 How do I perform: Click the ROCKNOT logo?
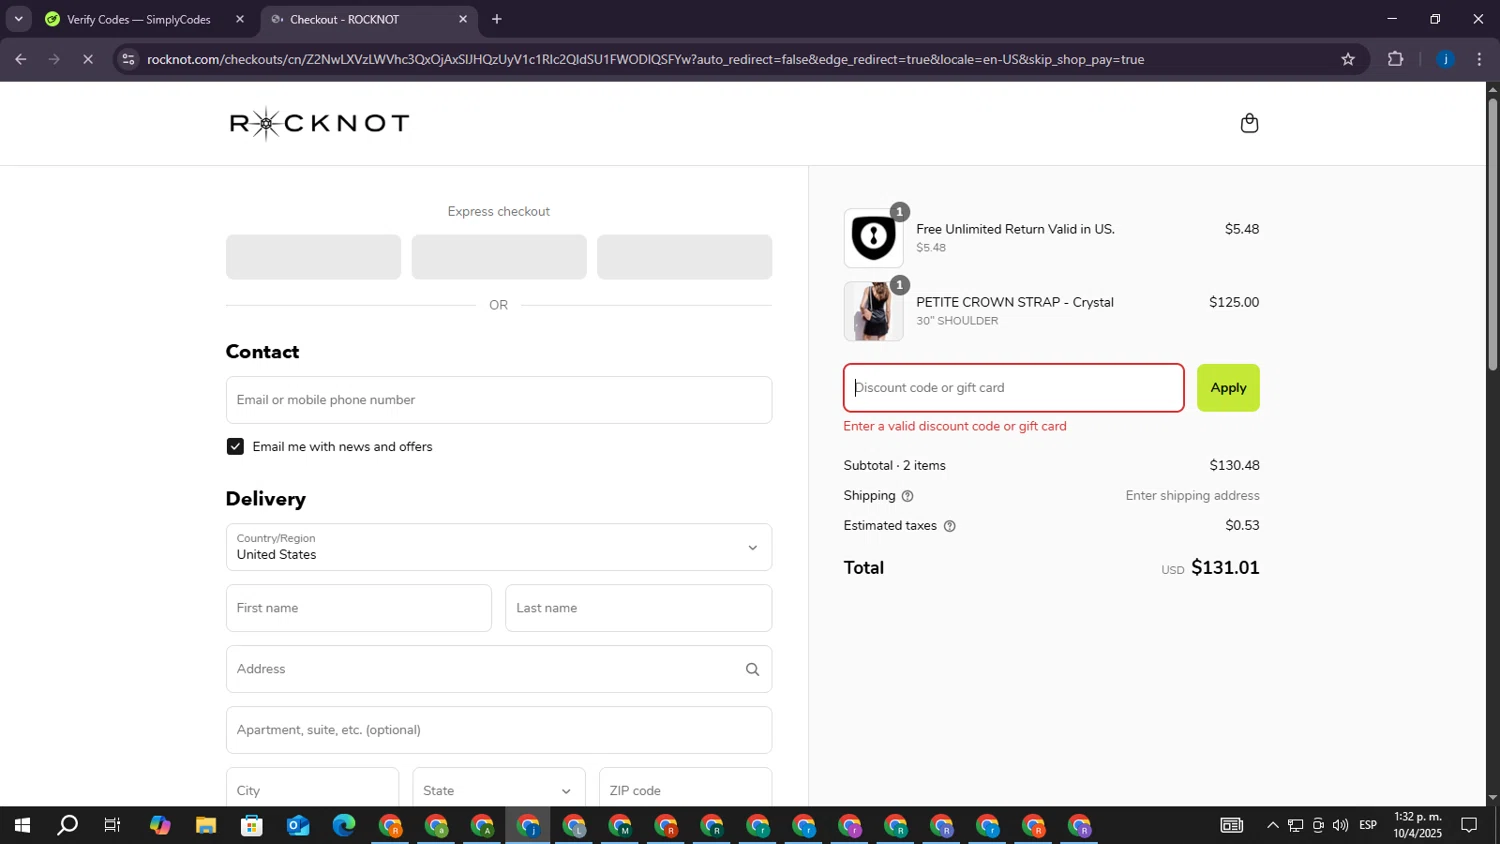click(319, 124)
